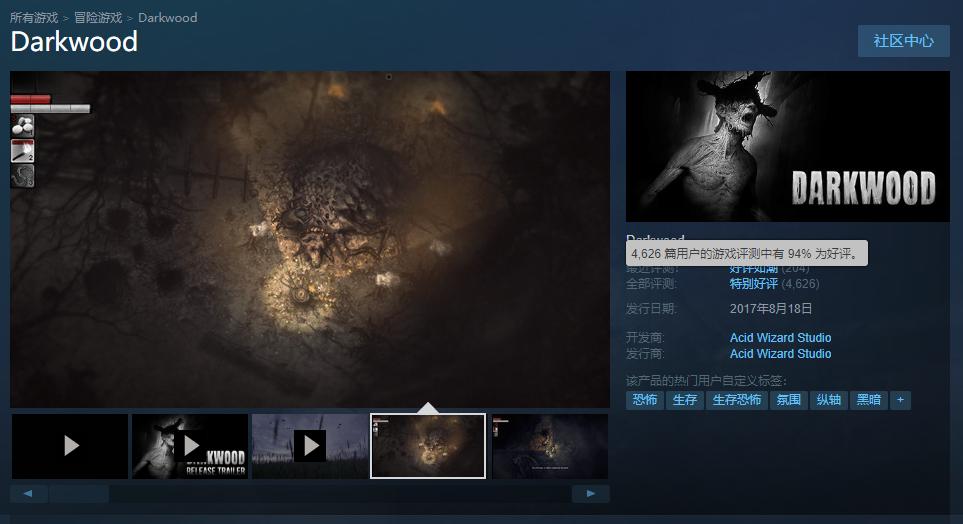The image size is (963, 524).
Task: Click the 2017年8月18日 release date text
Action: [x=771, y=308]
